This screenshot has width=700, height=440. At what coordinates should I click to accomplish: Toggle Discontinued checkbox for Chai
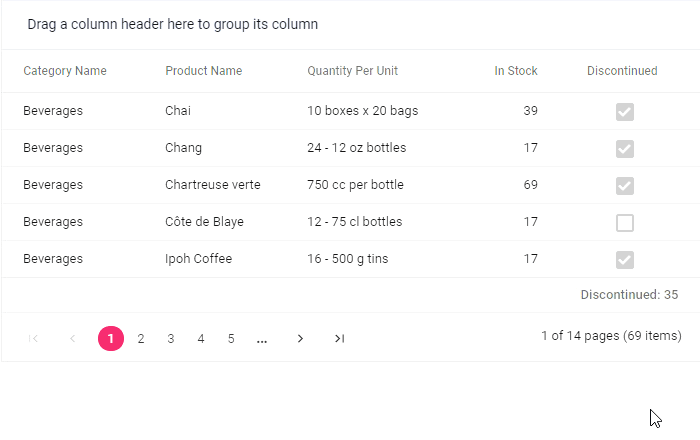point(625,111)
